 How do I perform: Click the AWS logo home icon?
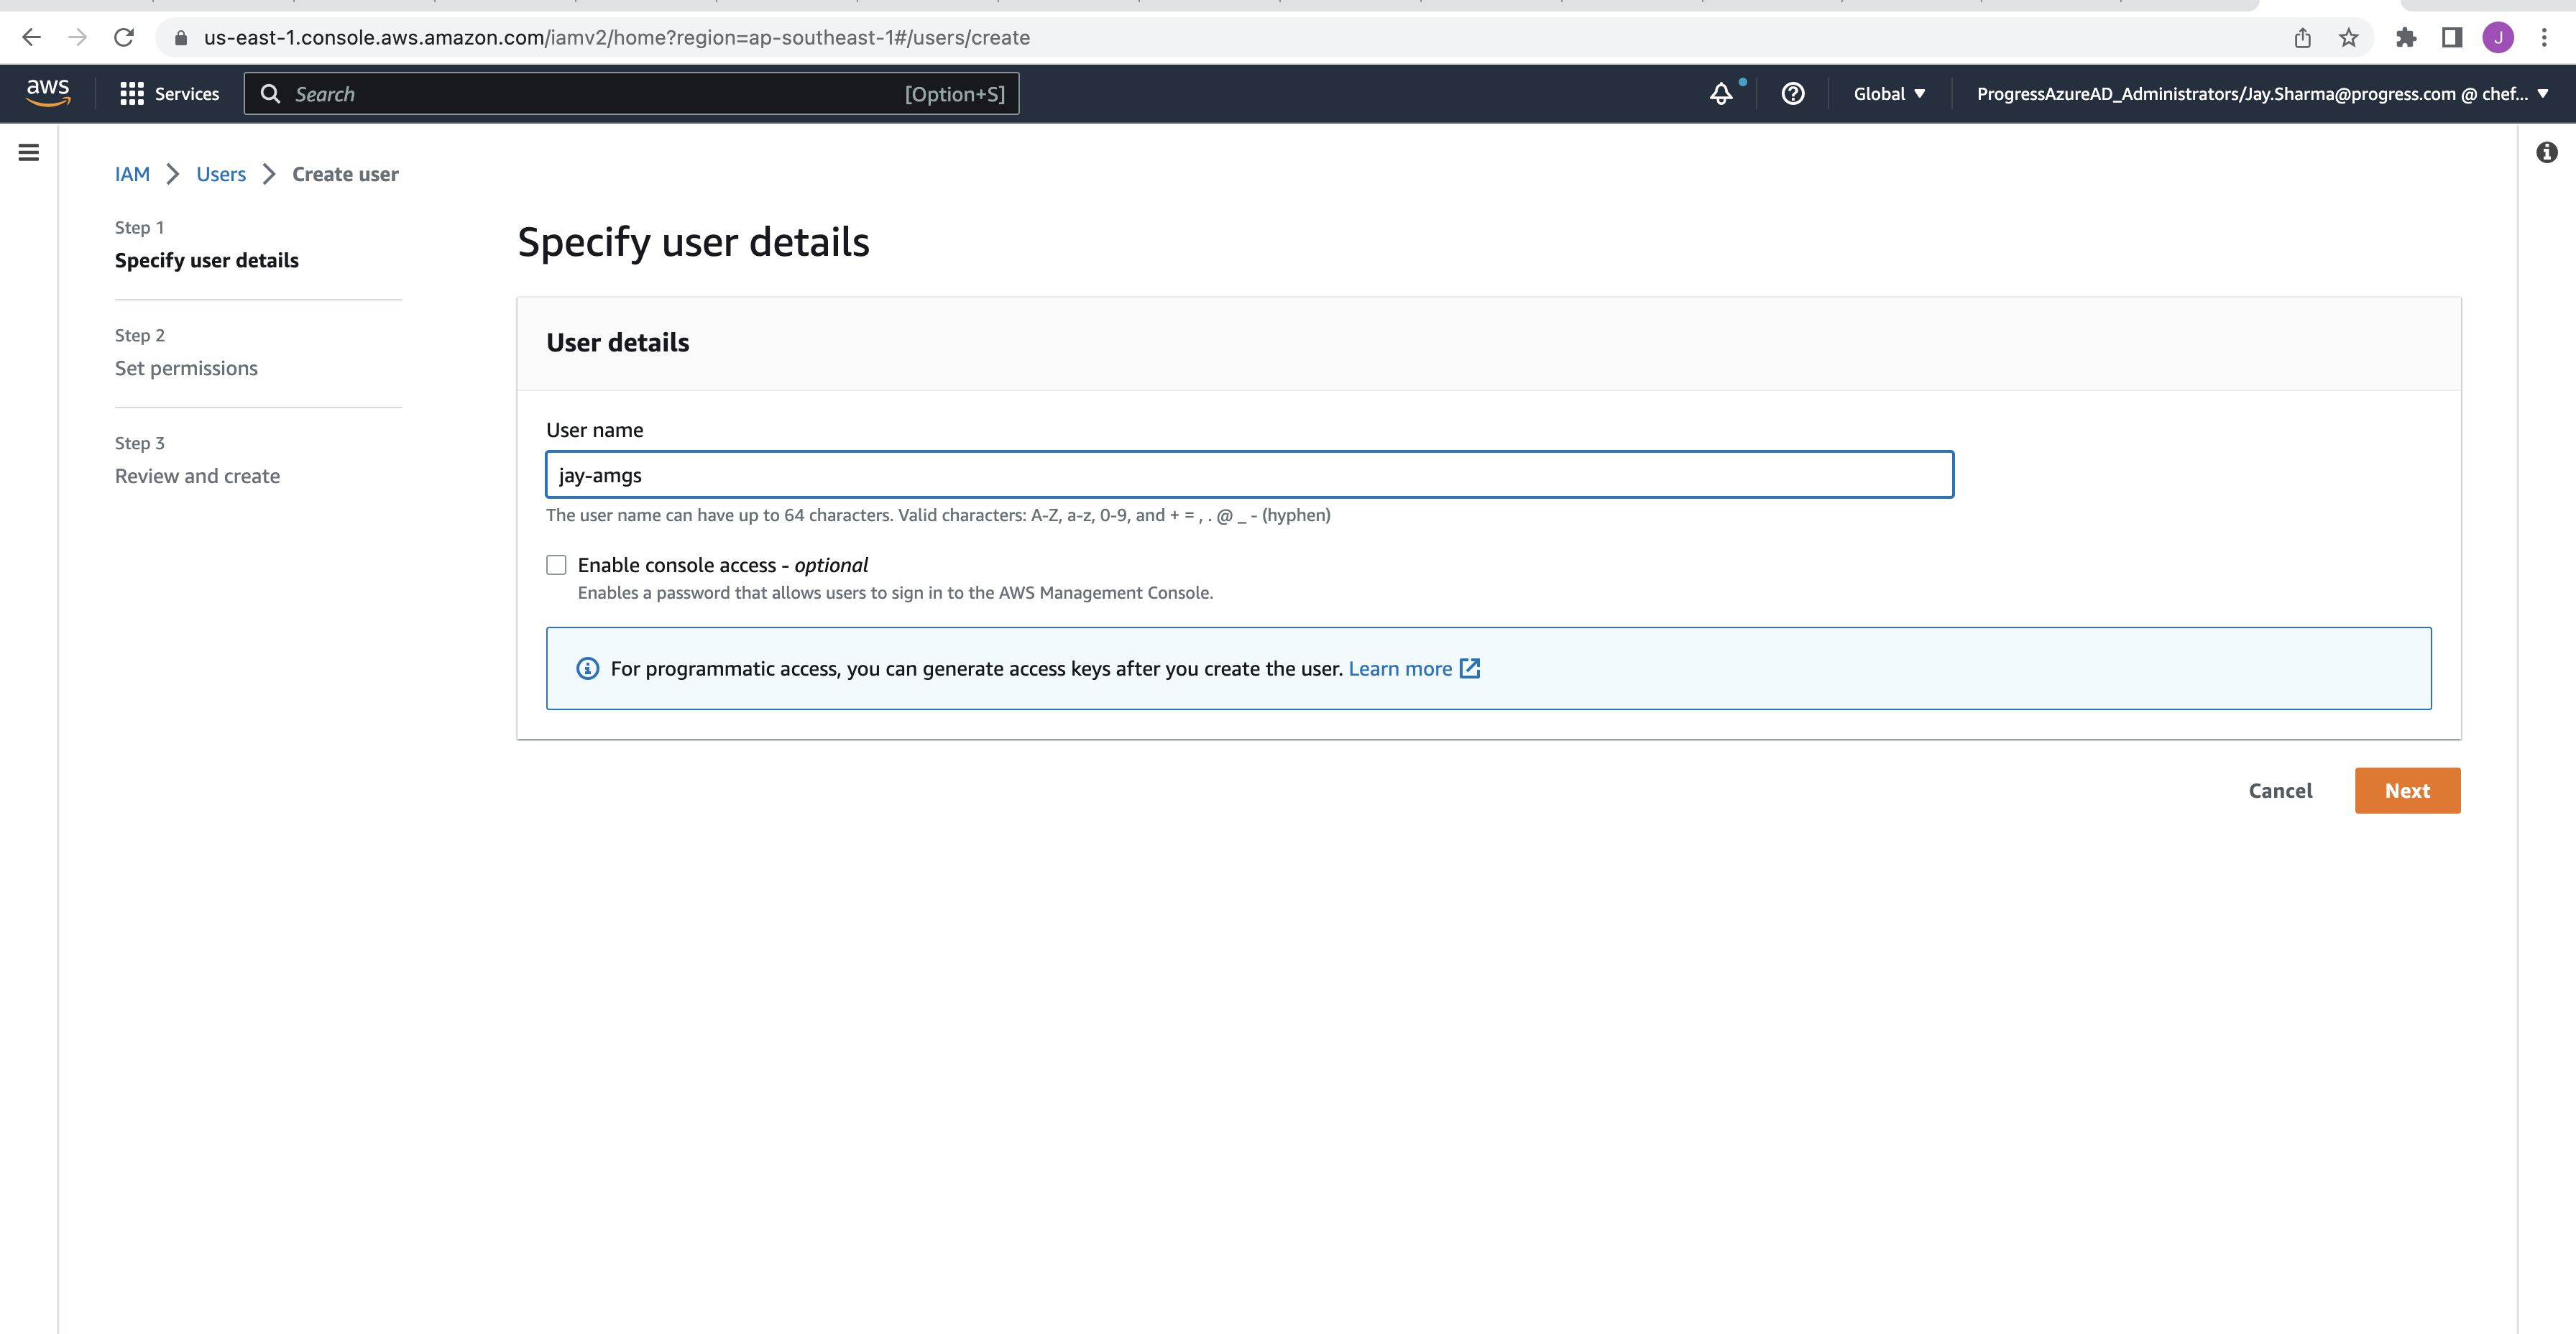point(47,93)
